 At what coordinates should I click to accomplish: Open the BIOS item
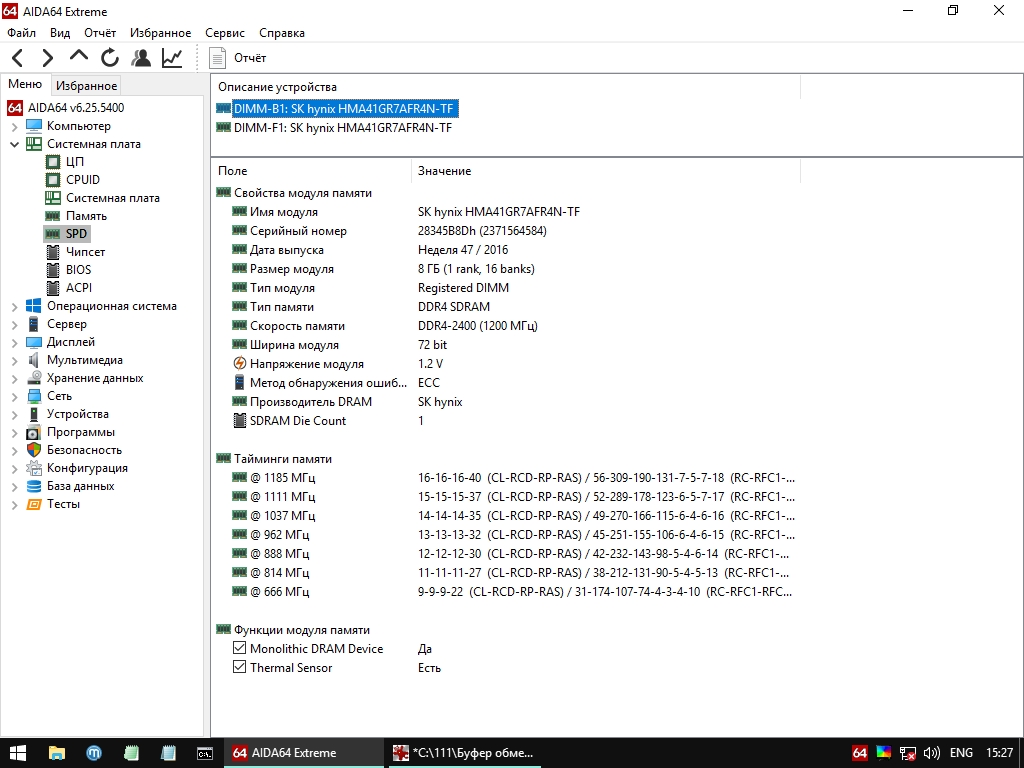click(x=78, y=270)
